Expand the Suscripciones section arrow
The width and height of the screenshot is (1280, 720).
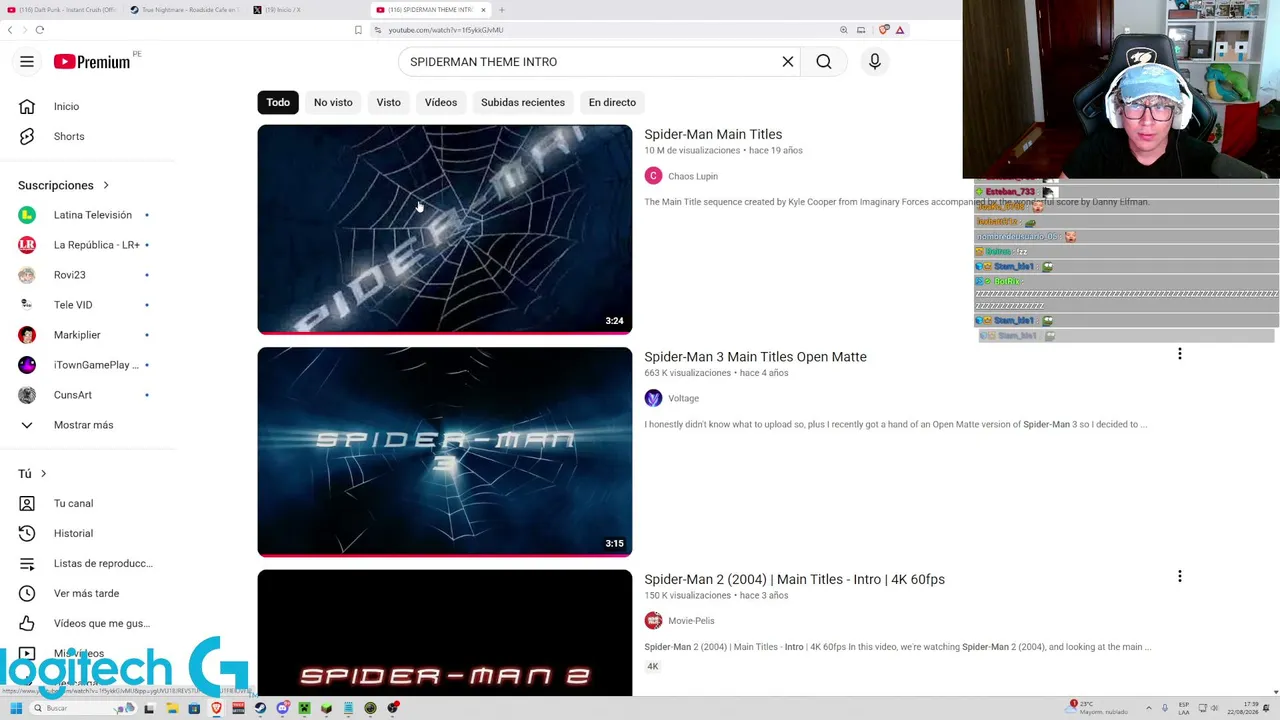(106, 185)
